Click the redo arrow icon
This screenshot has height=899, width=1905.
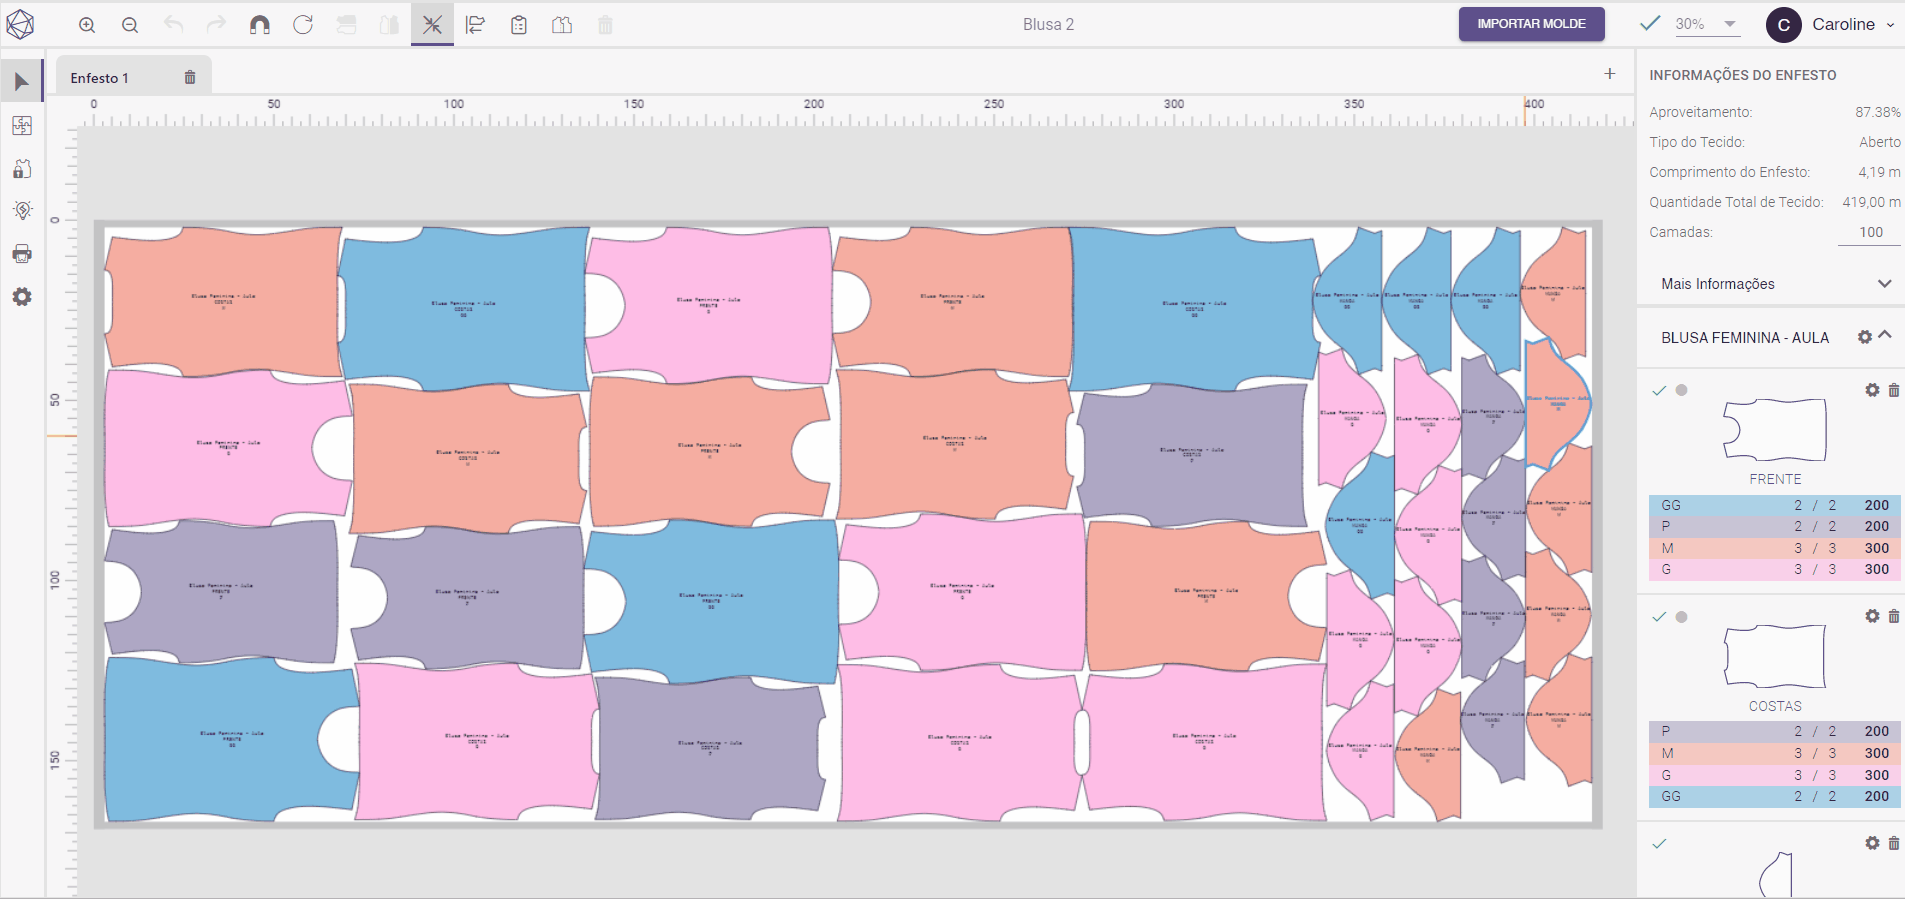(x=216, y=24)
